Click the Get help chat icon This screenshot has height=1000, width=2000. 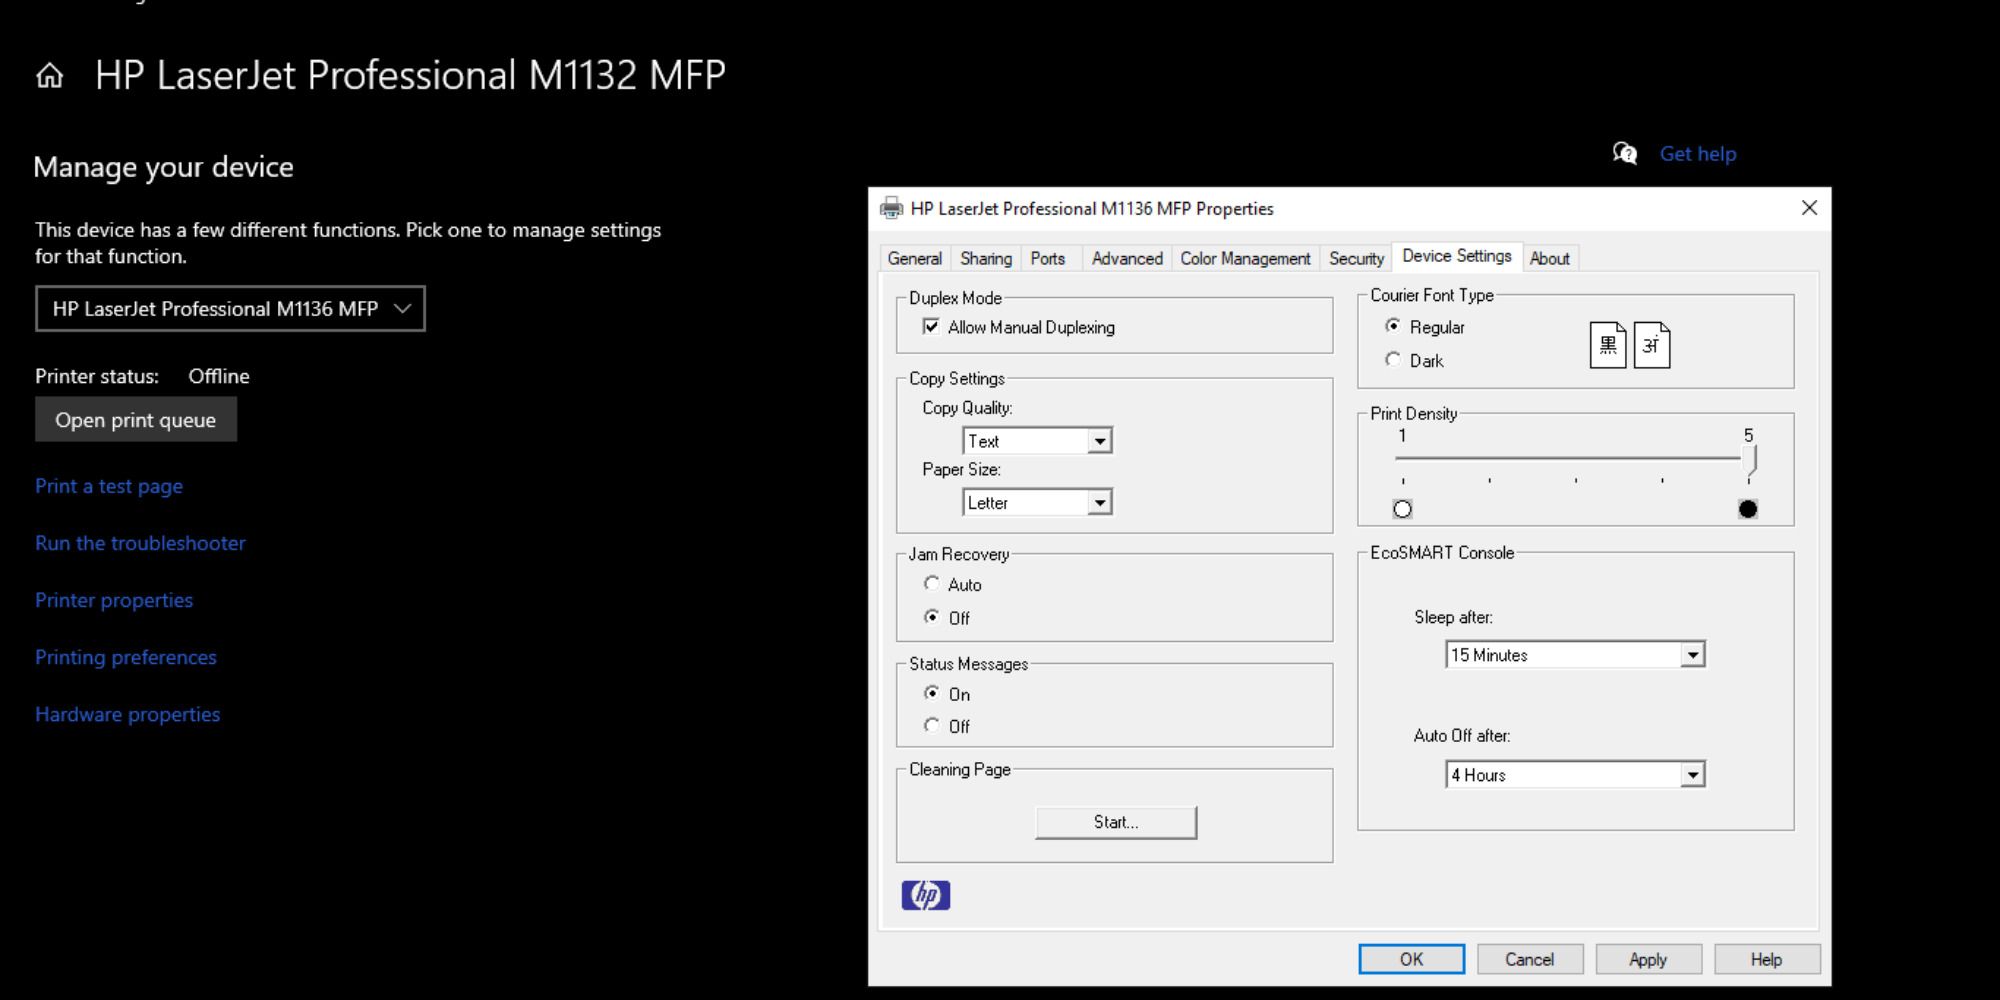click(x=1625, y=153)
